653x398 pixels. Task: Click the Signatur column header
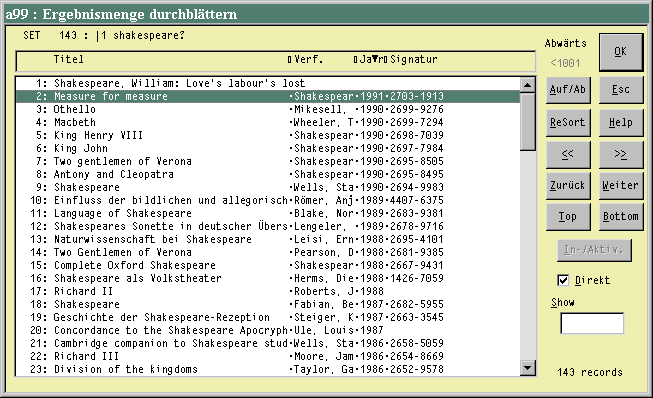point(414,60)
